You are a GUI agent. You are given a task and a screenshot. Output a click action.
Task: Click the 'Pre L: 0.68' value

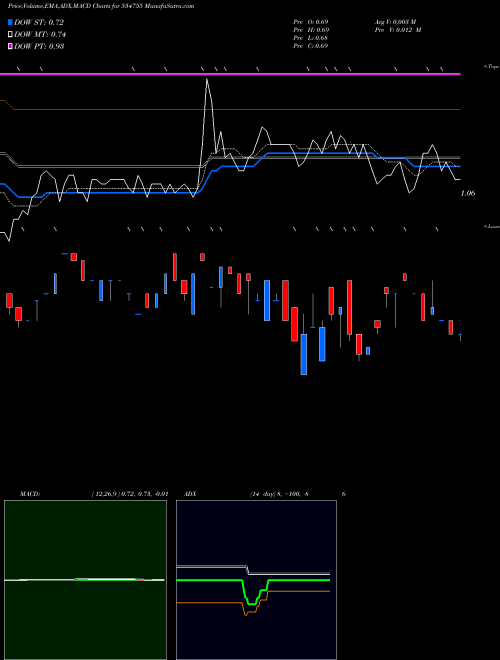coord(311,38)
